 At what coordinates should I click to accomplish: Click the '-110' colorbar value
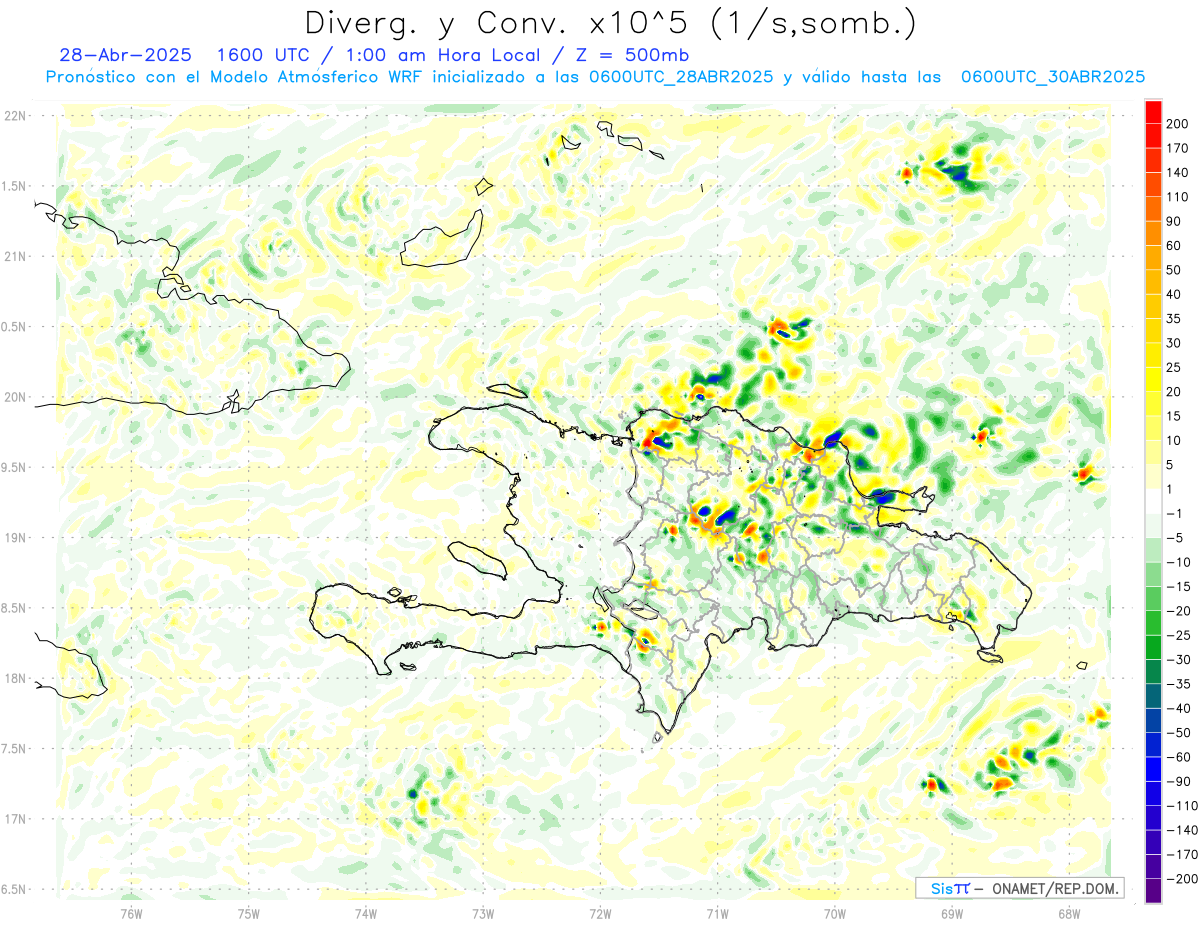(x=1181, y=806)
